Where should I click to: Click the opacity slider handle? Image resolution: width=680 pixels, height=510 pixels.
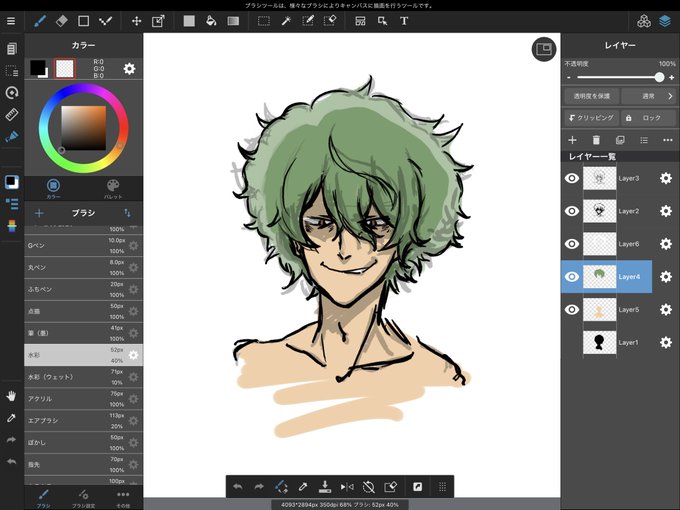(659, 77)
